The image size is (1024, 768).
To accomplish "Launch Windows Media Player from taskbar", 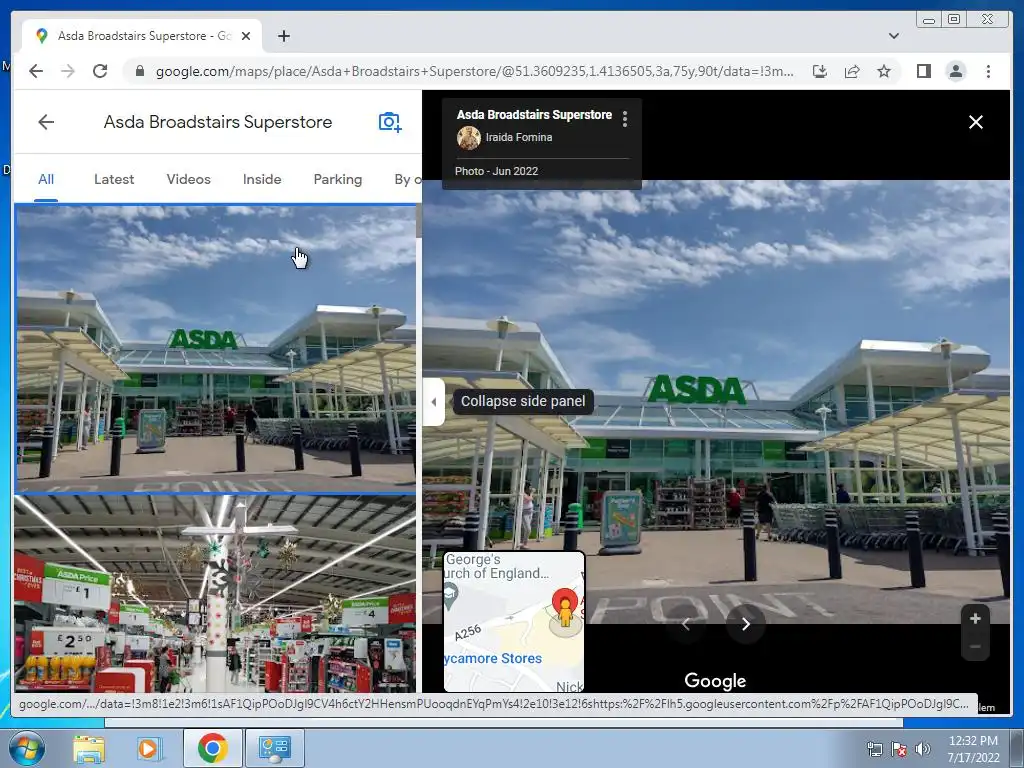I will 149,748.
